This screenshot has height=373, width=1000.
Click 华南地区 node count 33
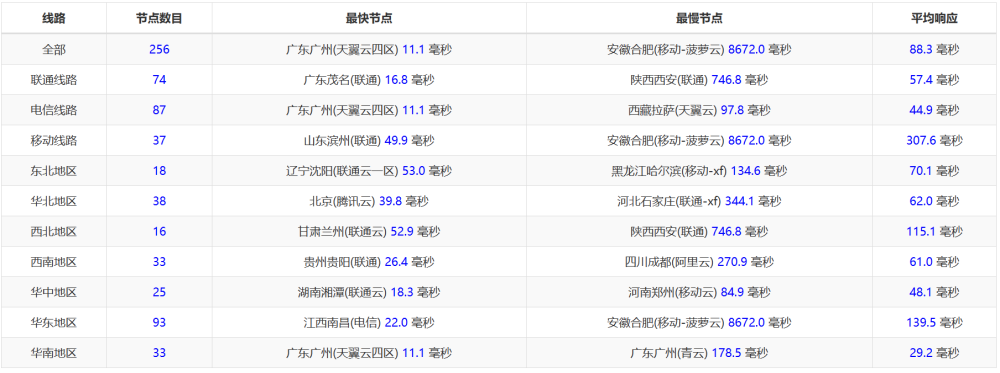(159, 353)
